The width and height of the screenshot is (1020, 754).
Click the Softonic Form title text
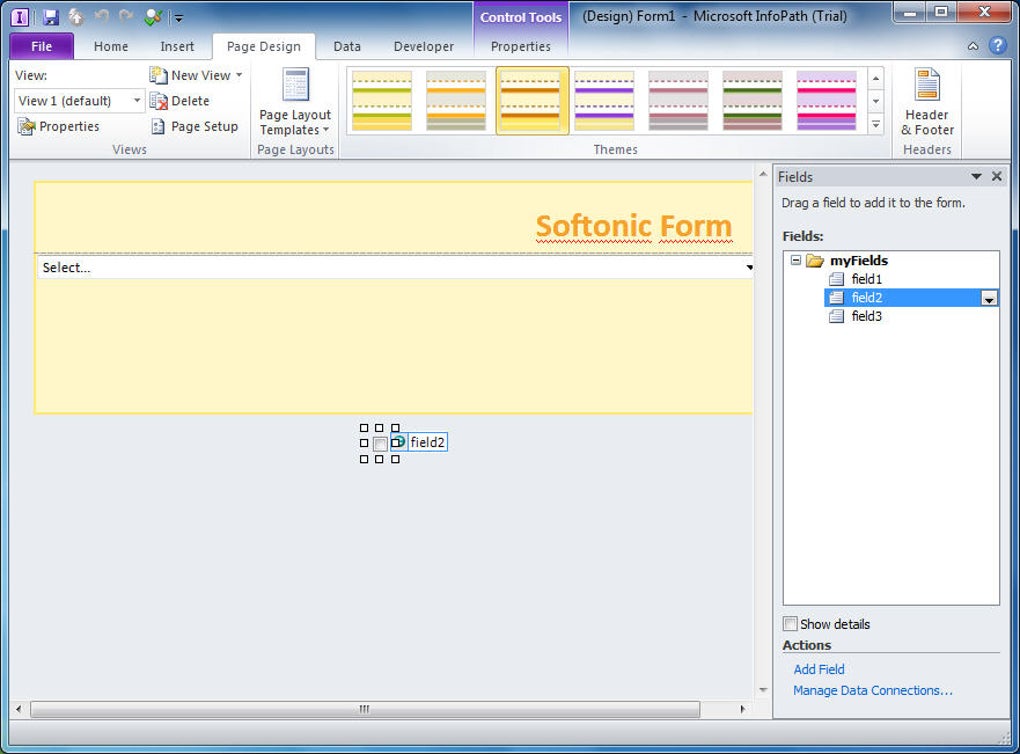634,226
